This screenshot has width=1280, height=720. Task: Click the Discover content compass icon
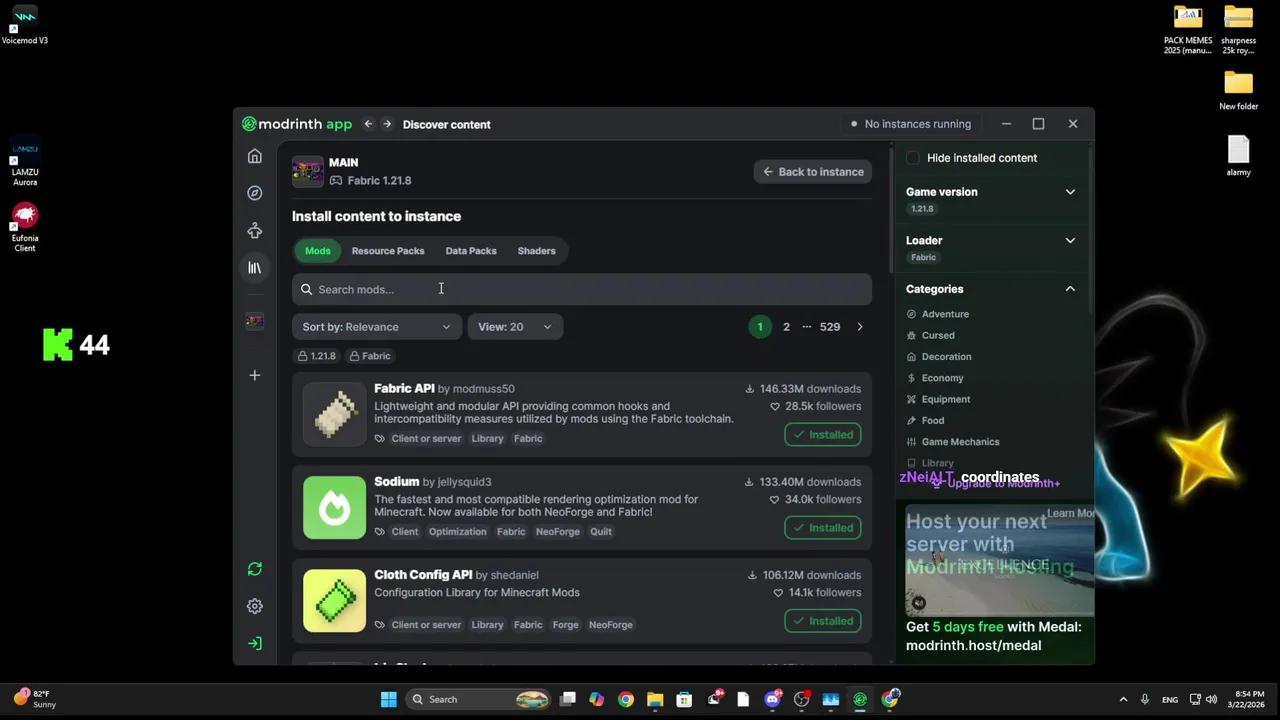pyautogui.click(x=255, y=193)
